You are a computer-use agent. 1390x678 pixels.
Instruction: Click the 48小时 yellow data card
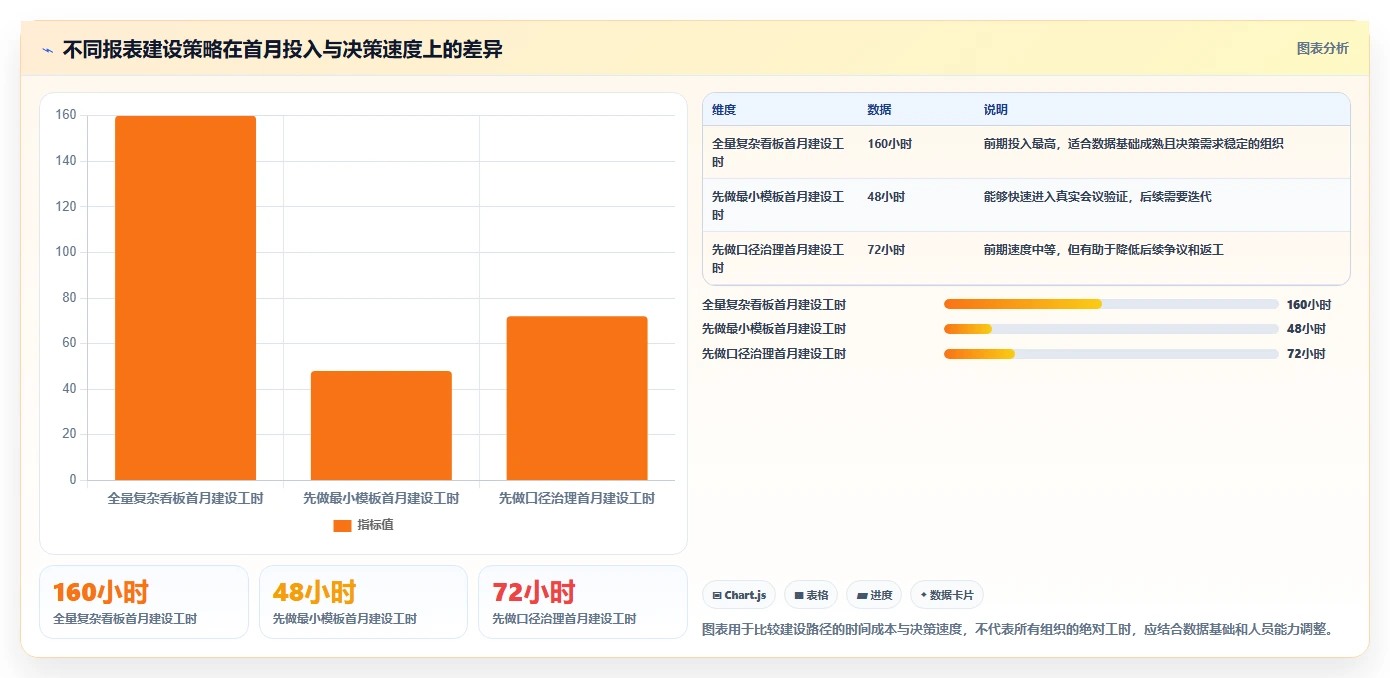pos(363,602)
